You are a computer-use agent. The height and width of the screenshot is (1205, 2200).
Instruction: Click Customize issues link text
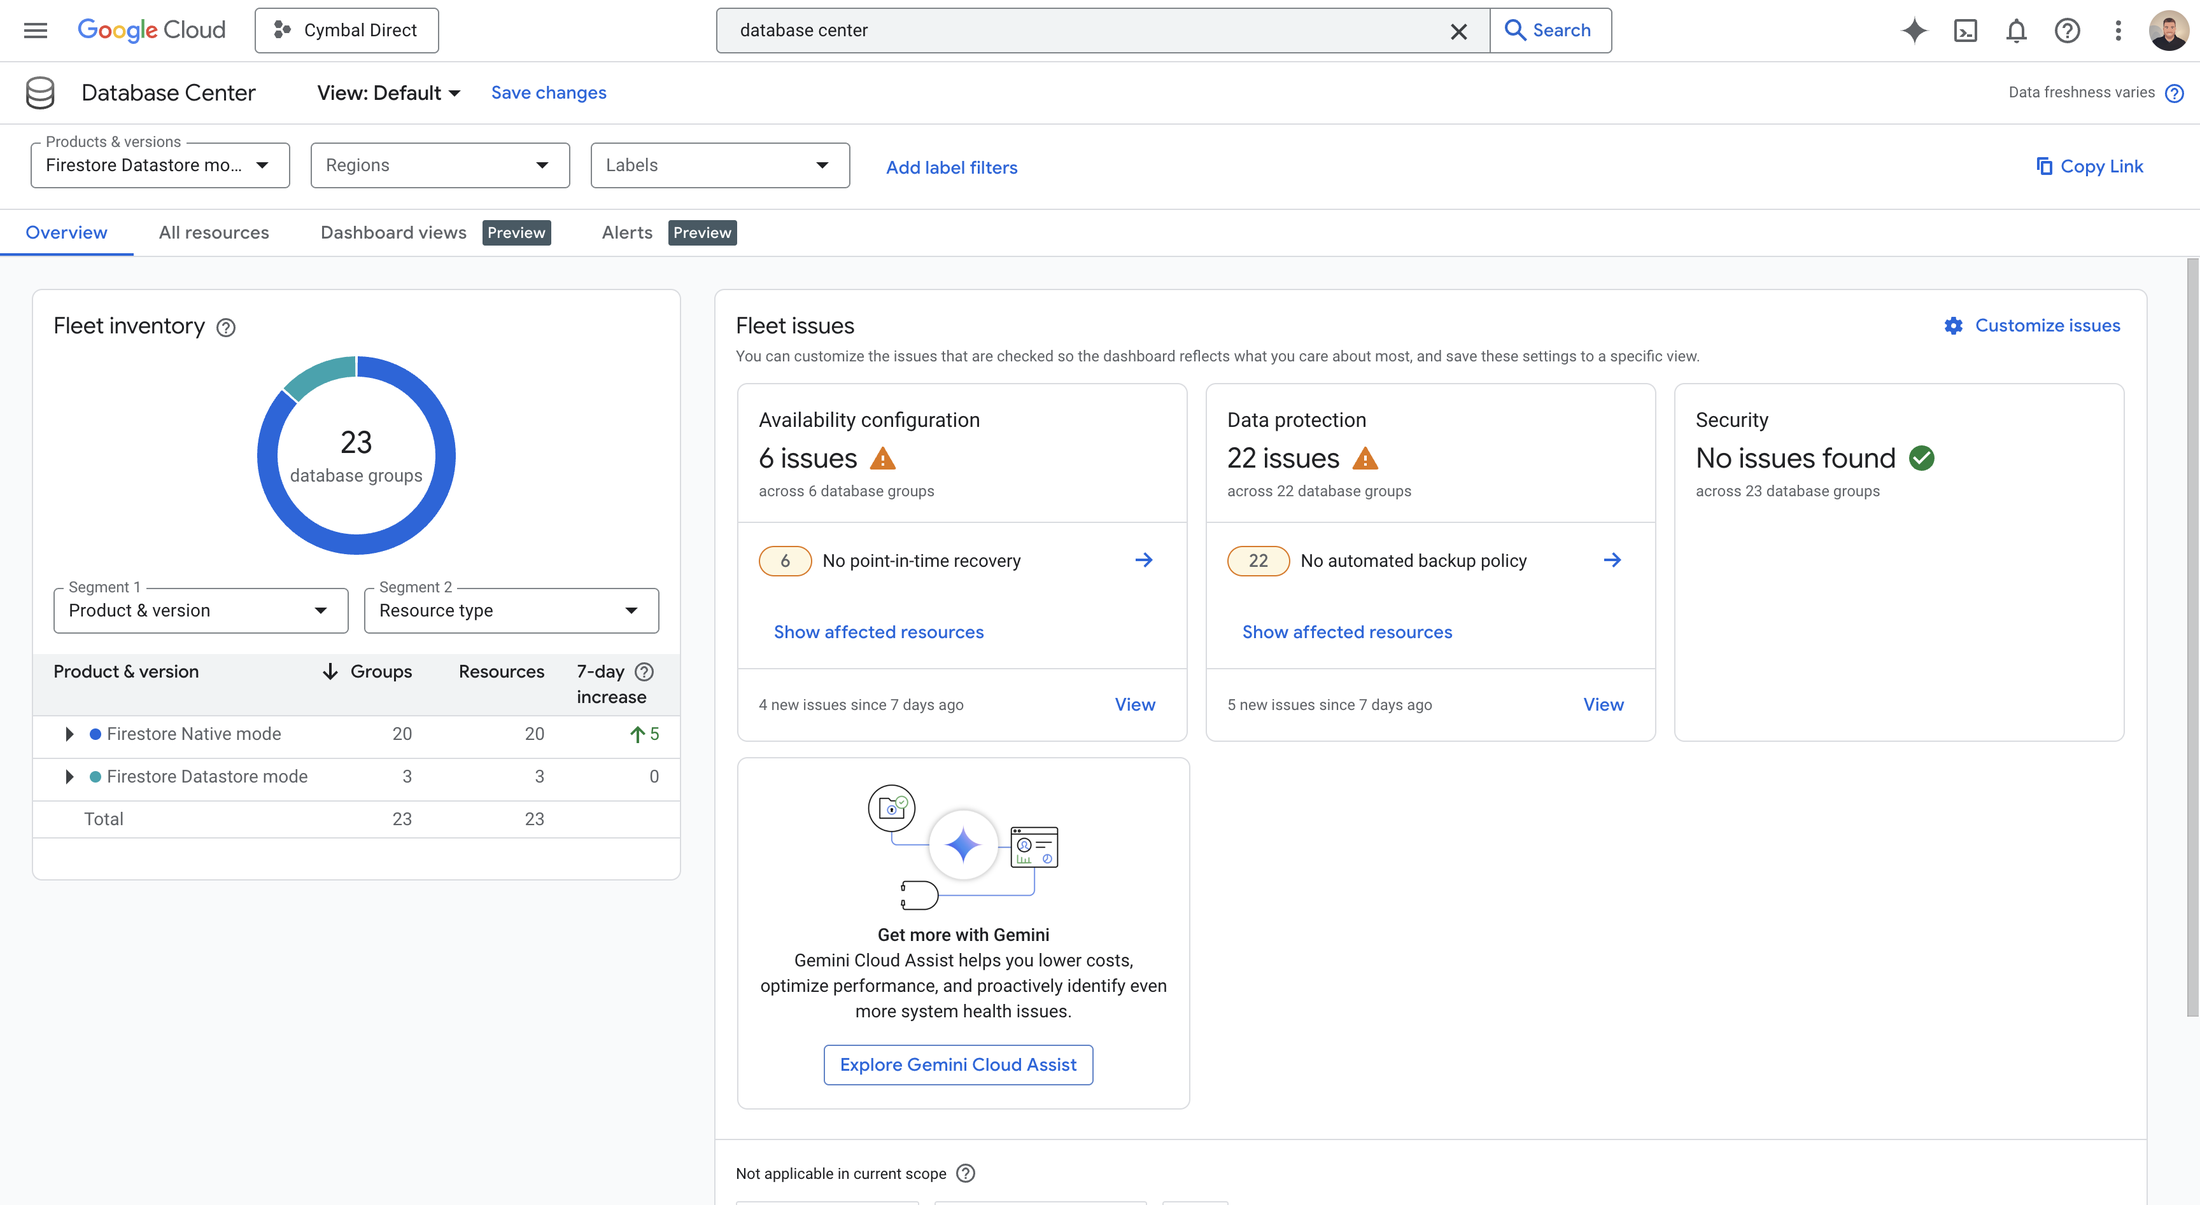click(x=2047, y=326)
